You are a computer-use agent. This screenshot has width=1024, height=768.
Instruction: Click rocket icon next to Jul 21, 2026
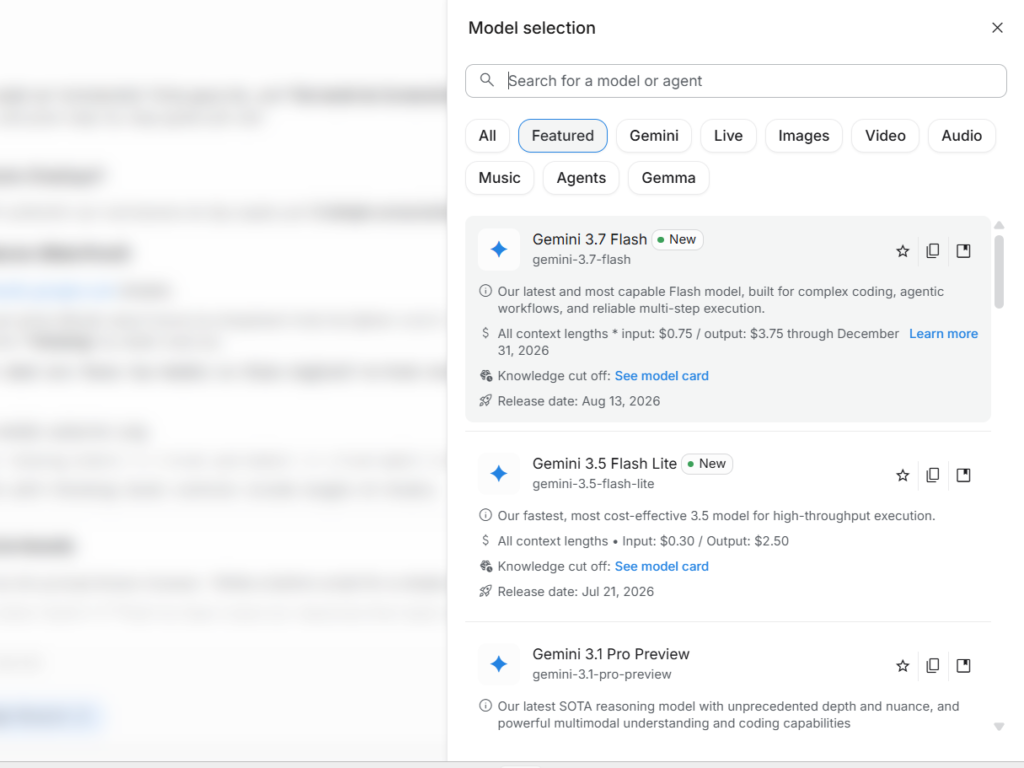485,591
